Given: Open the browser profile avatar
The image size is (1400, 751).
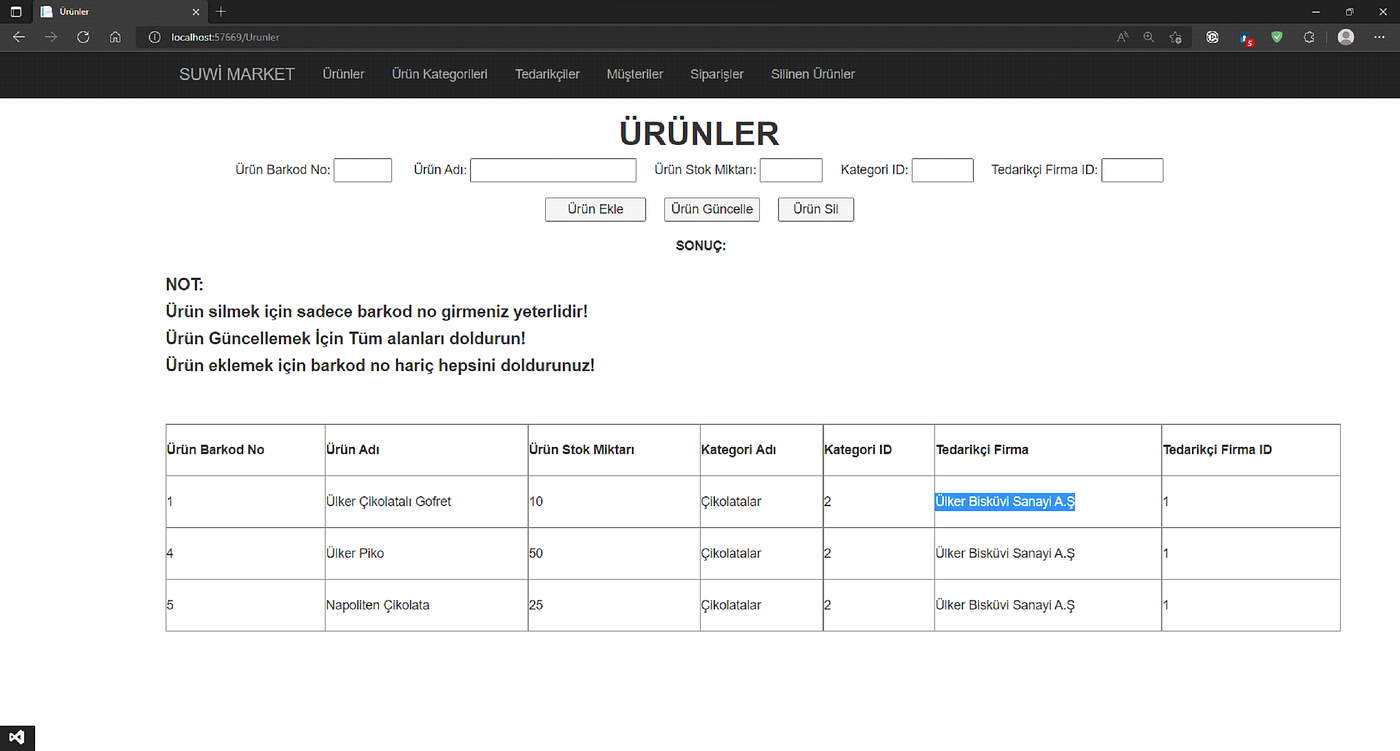Looking at the screenshot, I should point(1346,37).
